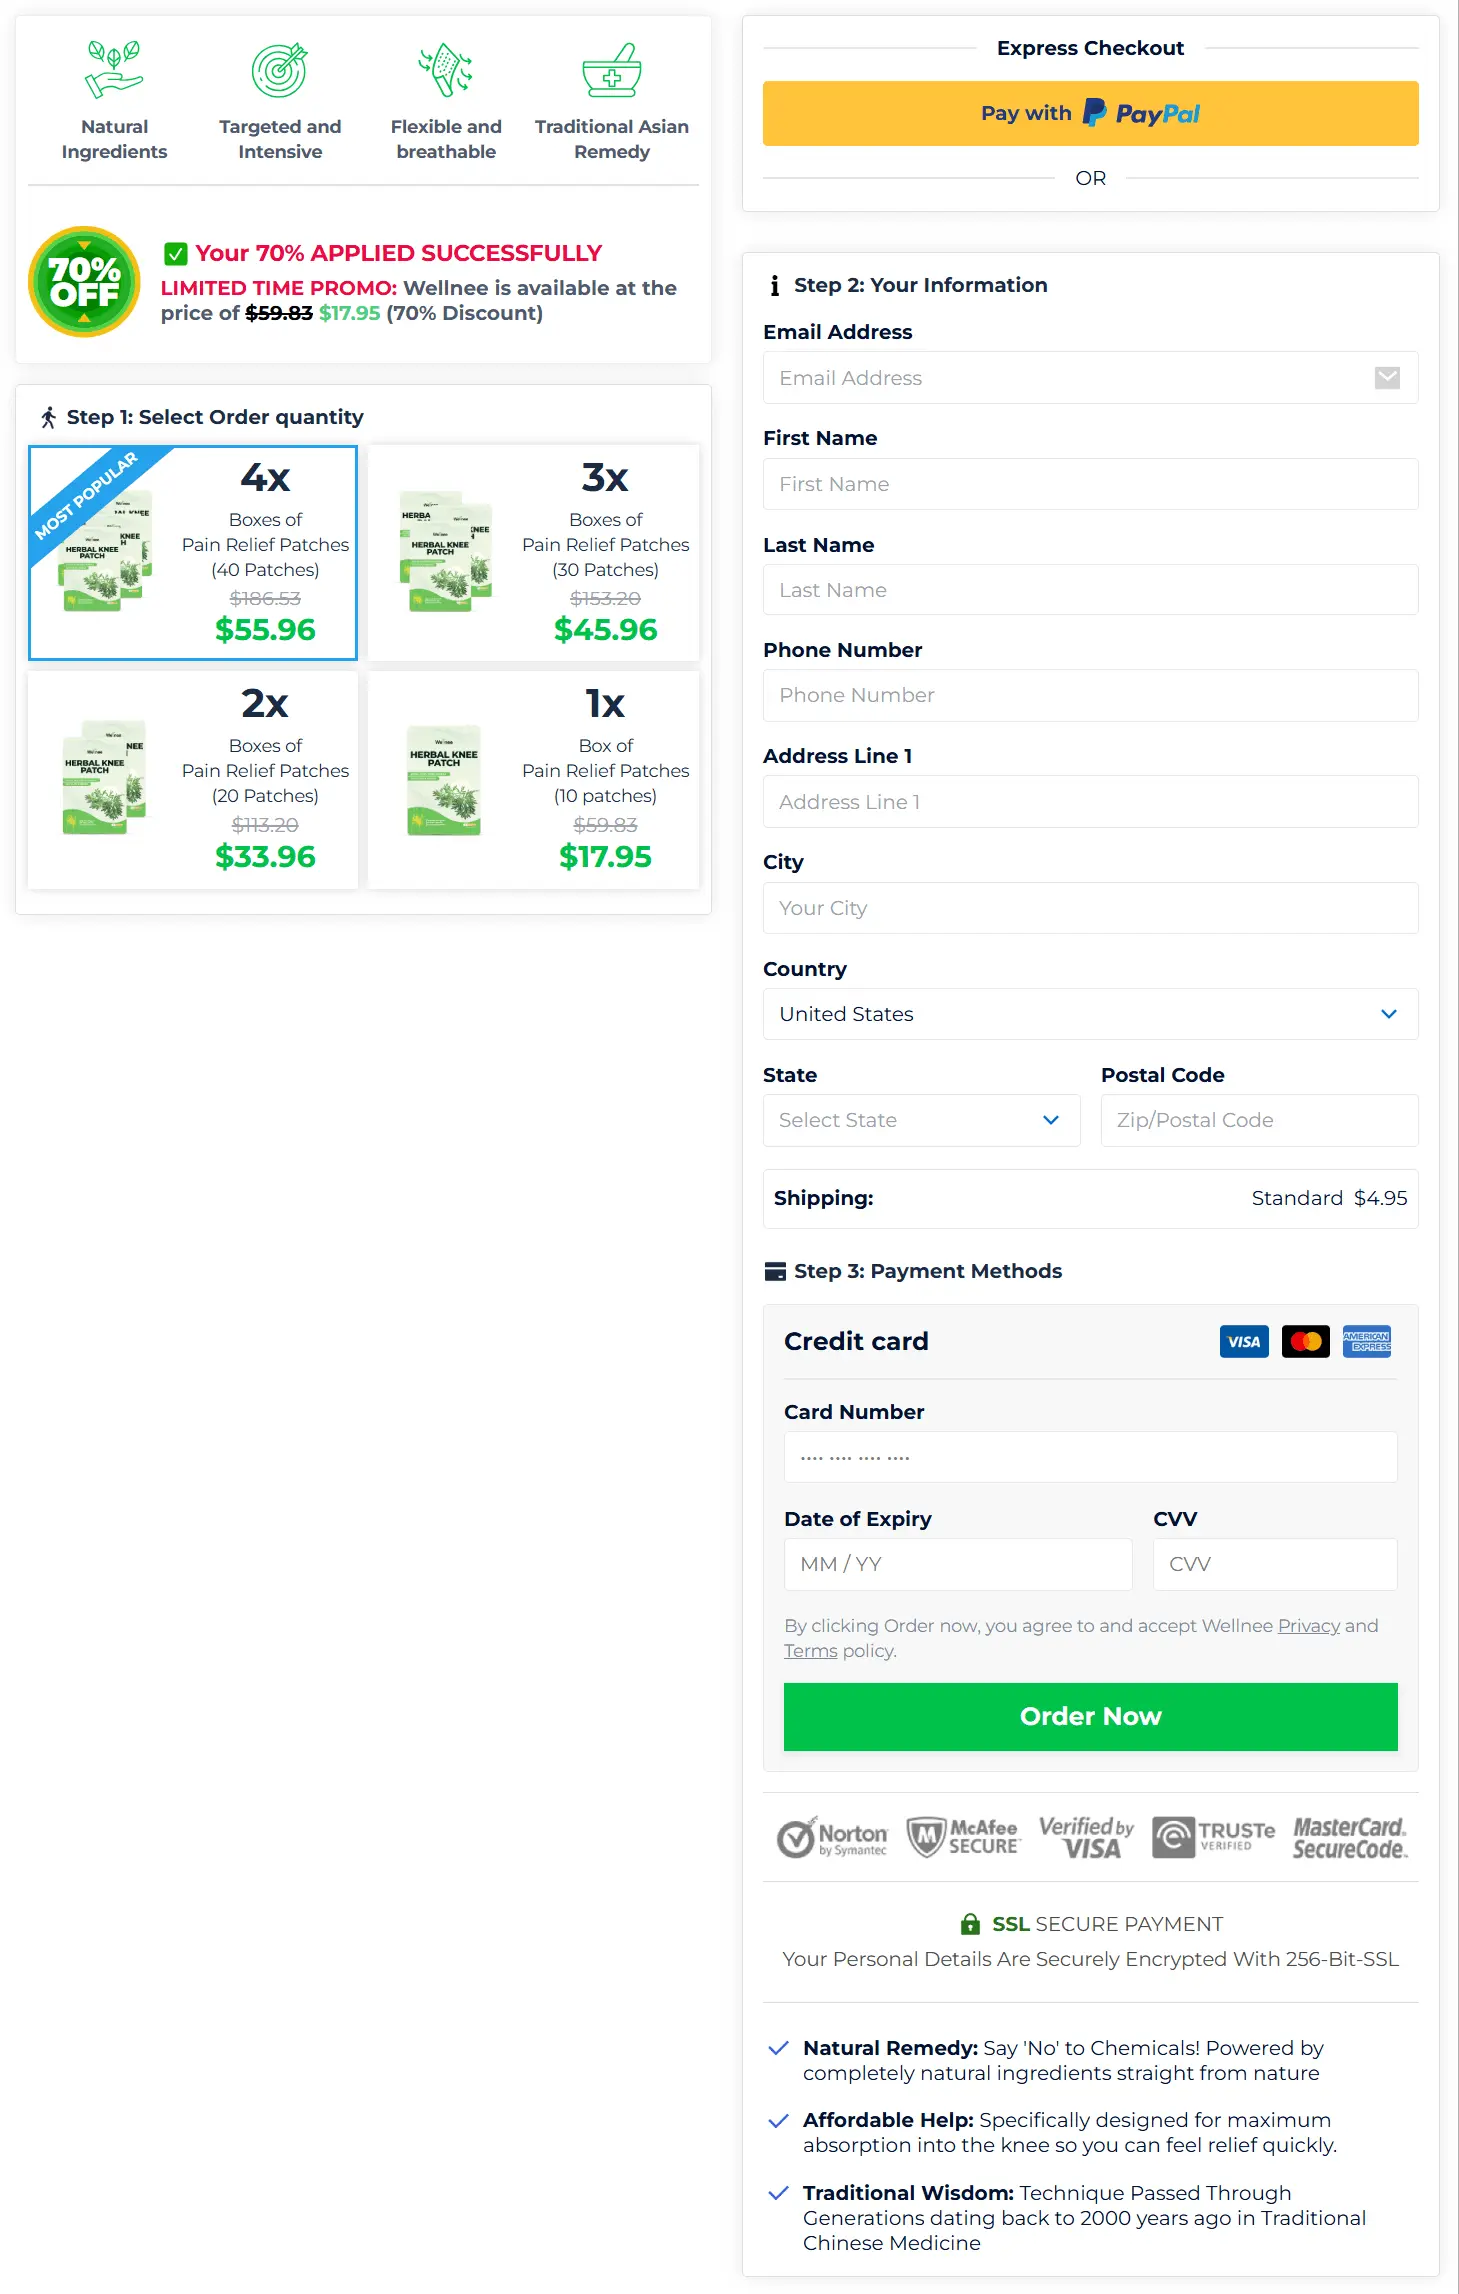Focus the CVV field

(x=1275, y=1564)
